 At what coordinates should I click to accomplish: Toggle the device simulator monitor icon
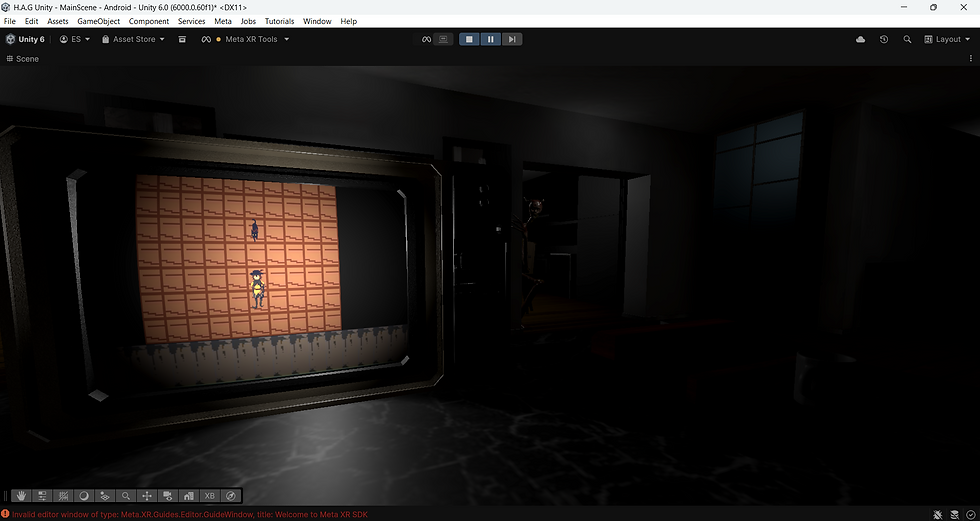(x=444, y=39)
